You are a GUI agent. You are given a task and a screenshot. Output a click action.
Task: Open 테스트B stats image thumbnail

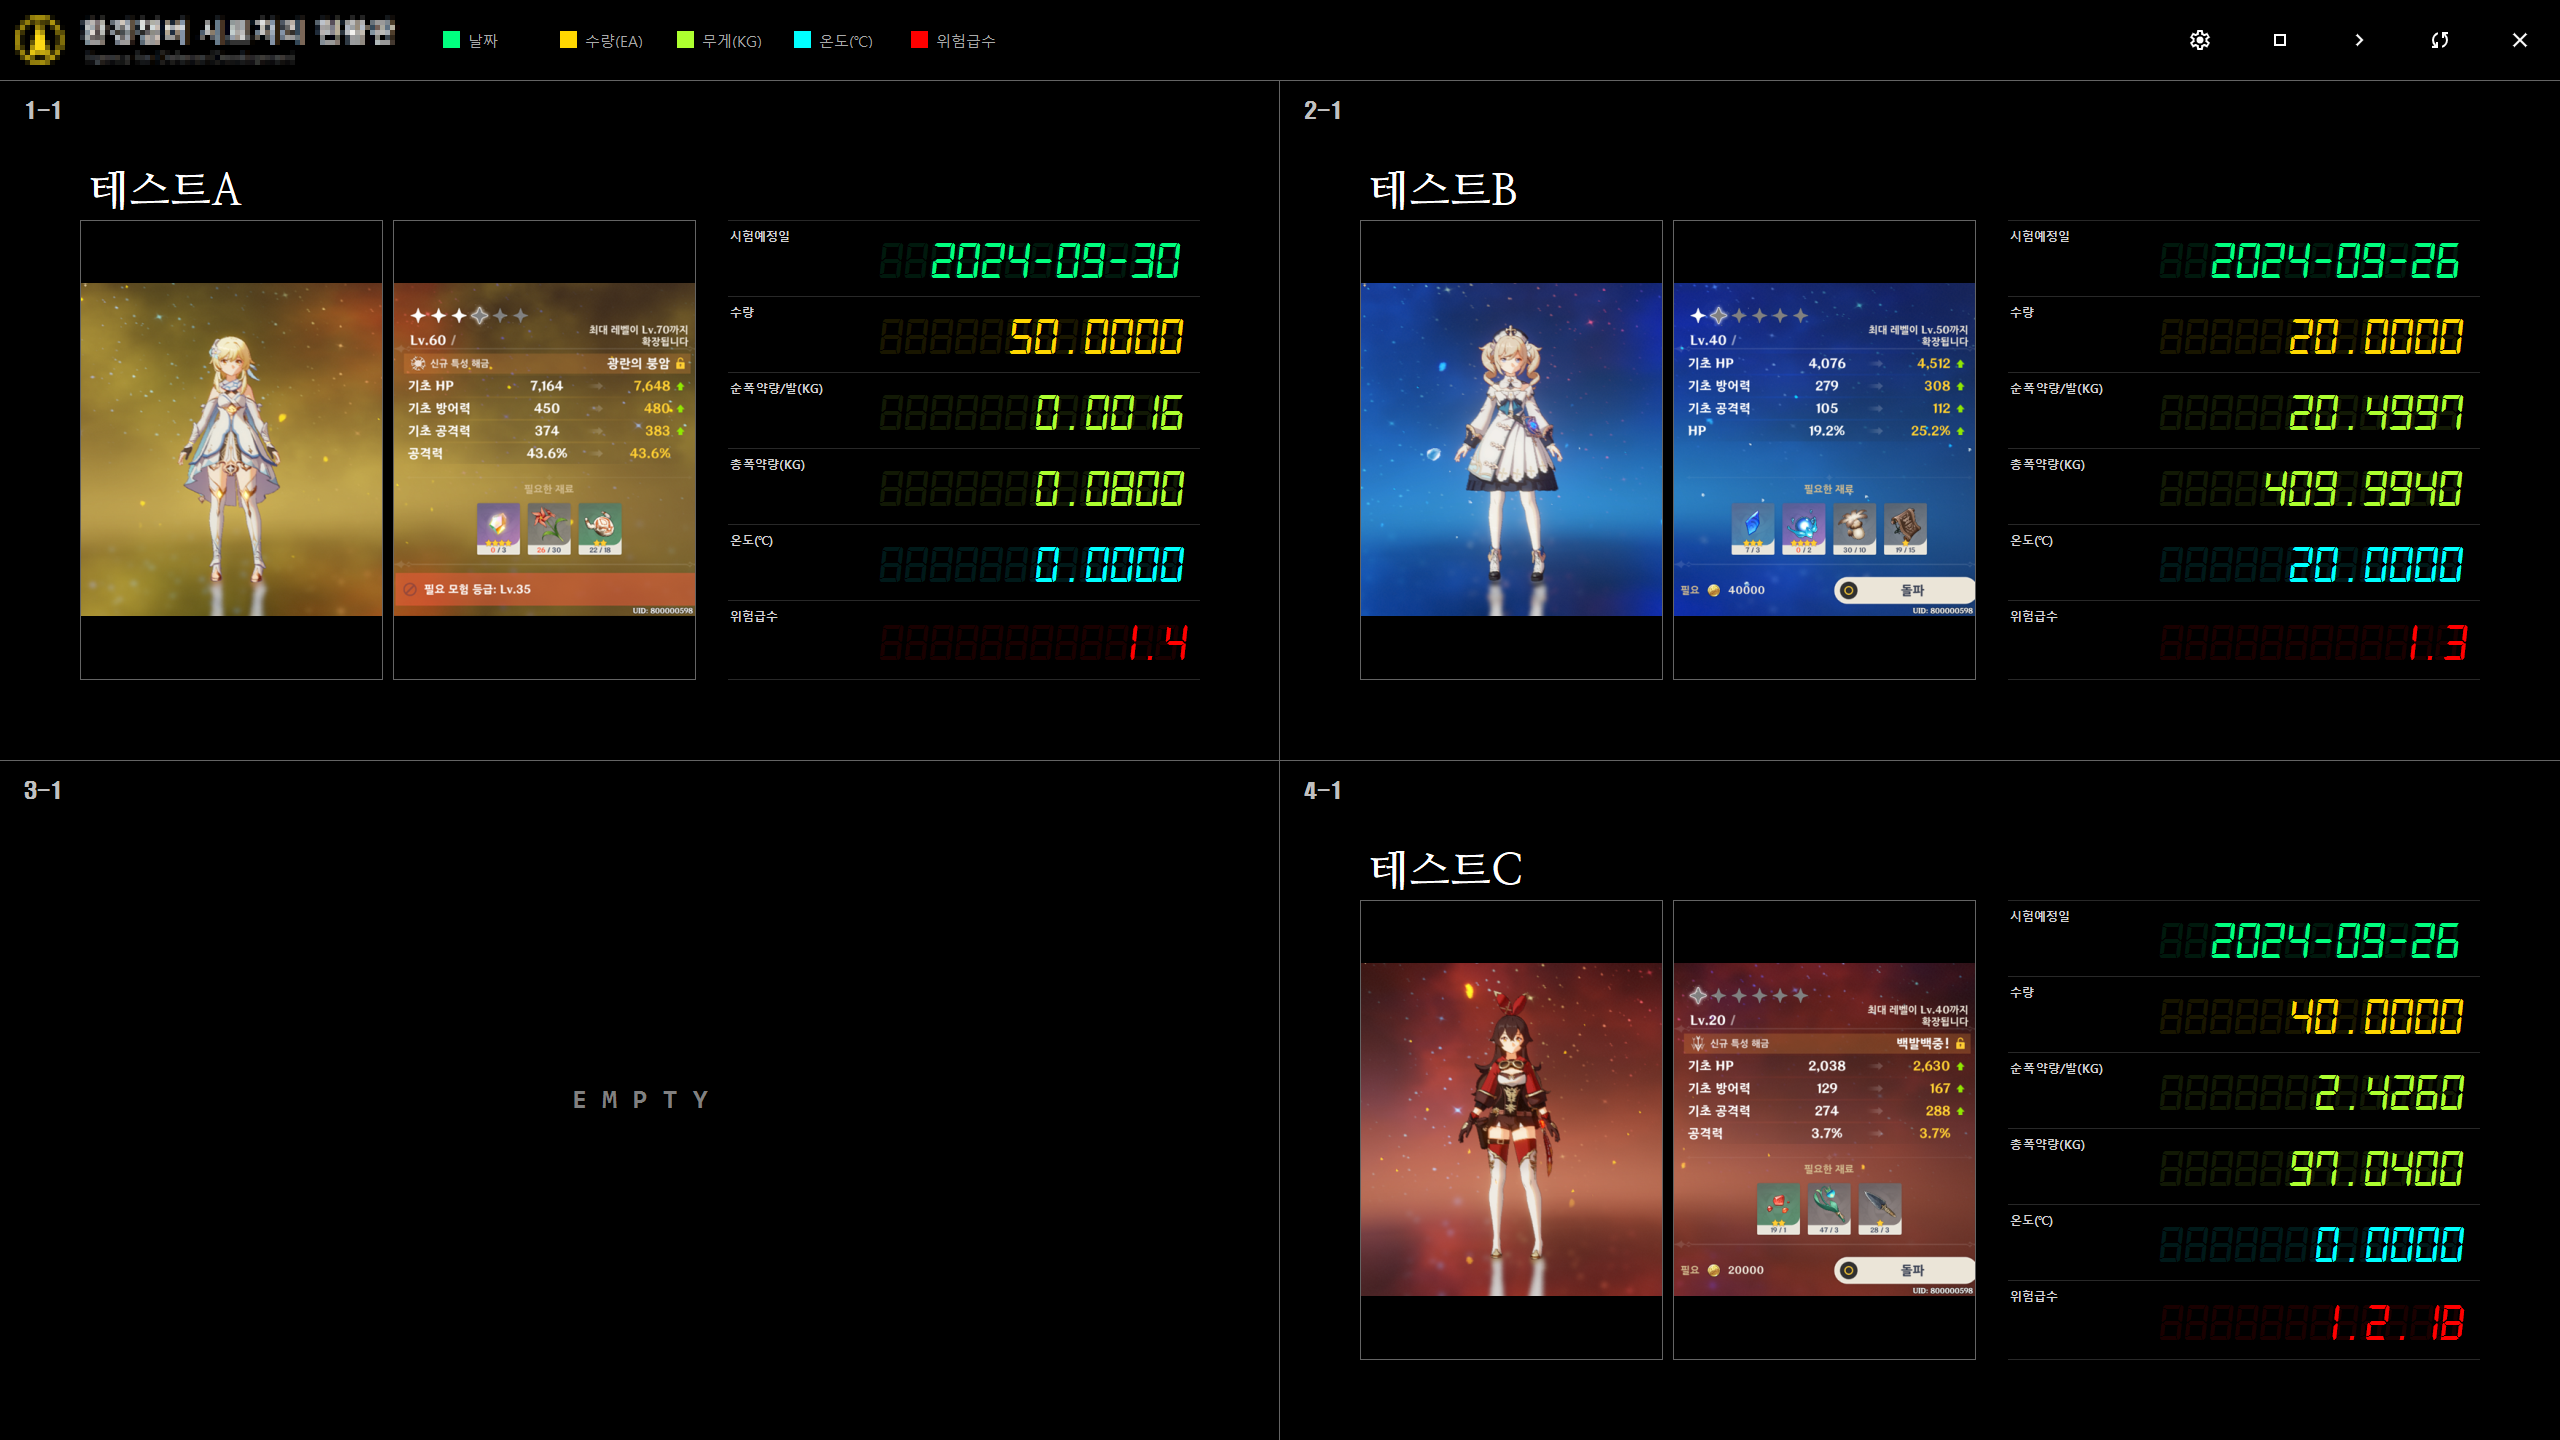1824,450
